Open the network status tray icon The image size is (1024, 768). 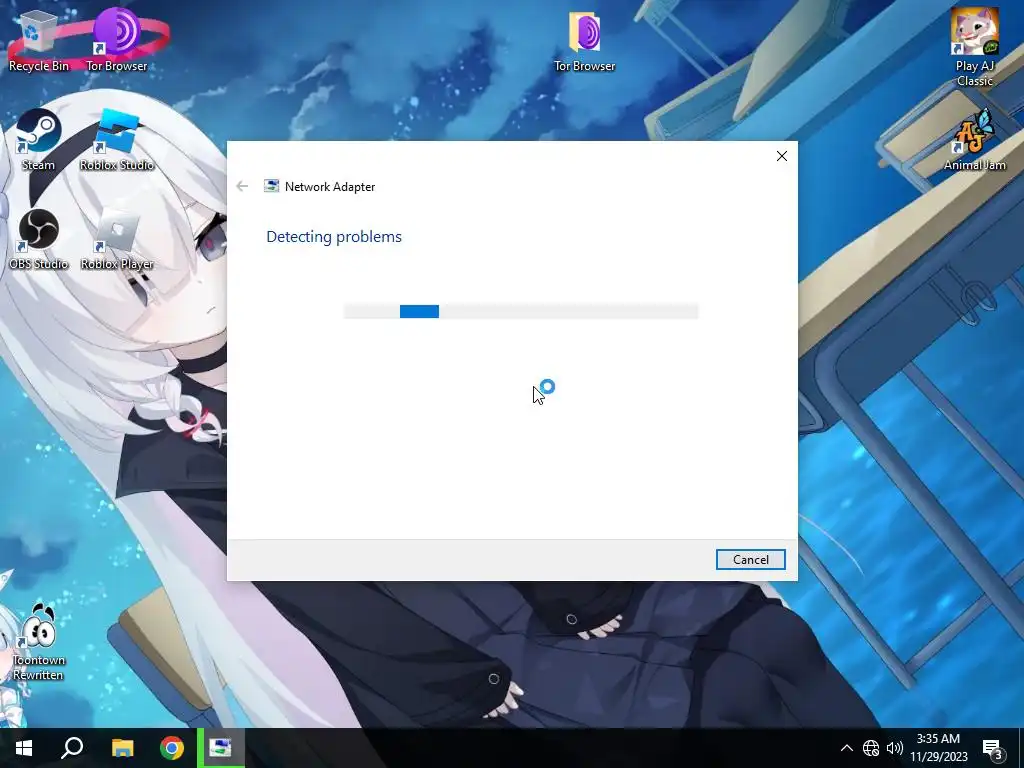[871, 748]
